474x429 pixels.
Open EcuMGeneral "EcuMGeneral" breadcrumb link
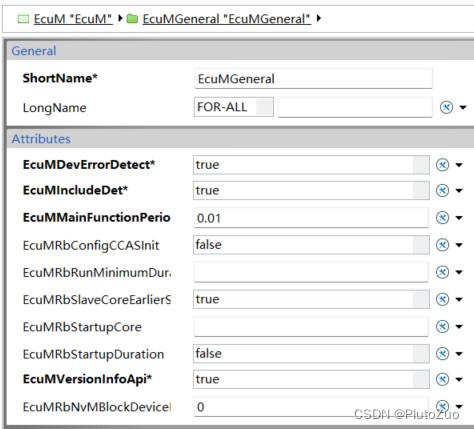tap(227, 19)
